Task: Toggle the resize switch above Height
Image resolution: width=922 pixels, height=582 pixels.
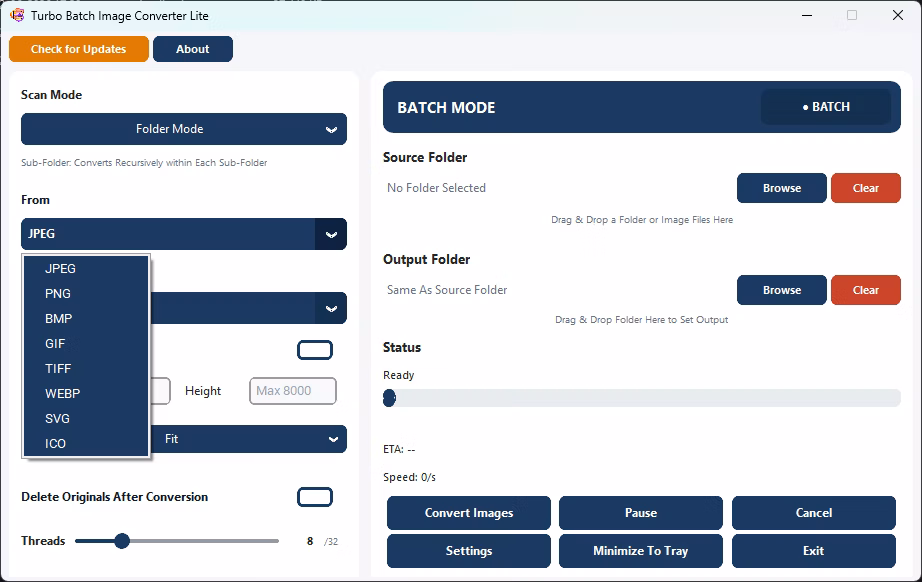Action: point(315,350)
